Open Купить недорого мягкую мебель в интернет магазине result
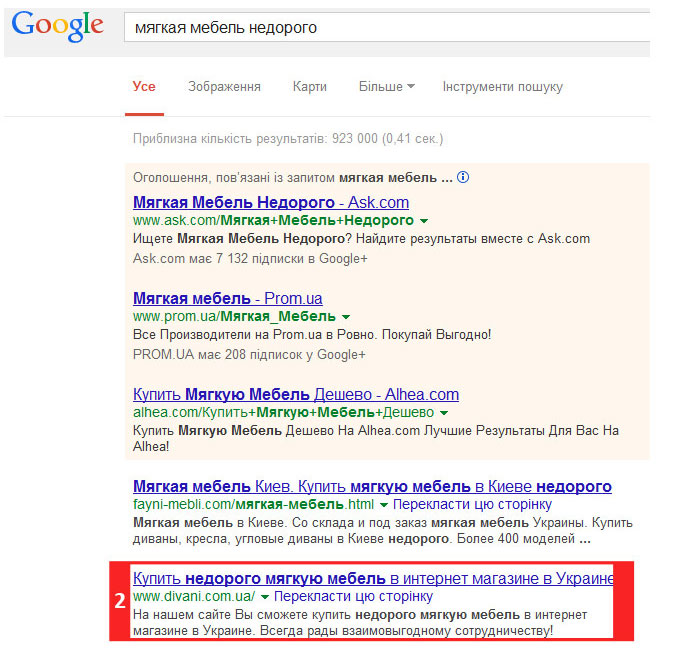Screen dimensions: 684x649 click(373, 578)
